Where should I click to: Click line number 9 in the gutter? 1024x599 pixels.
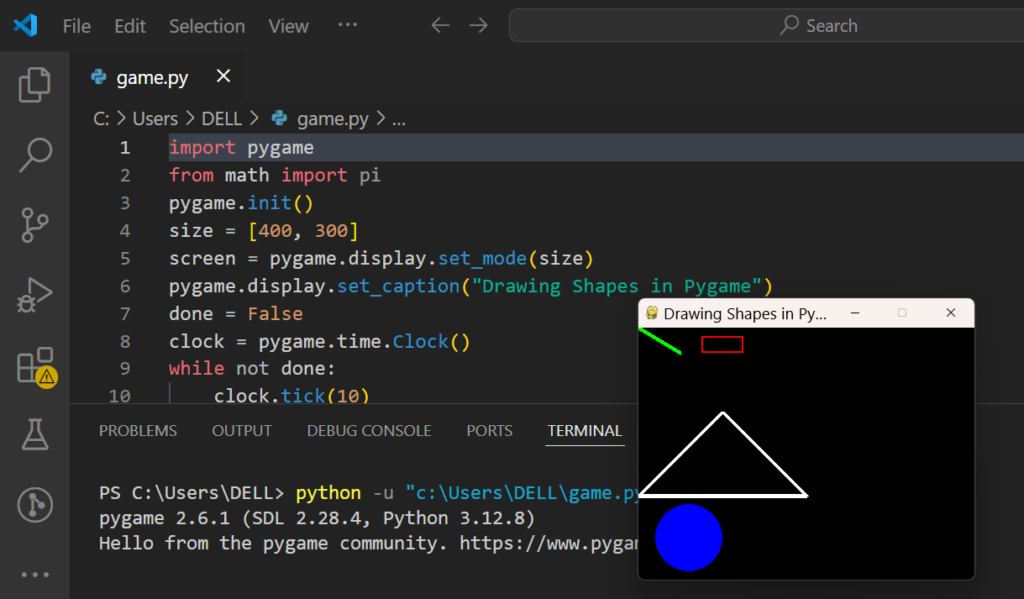[x=125, y=368]
